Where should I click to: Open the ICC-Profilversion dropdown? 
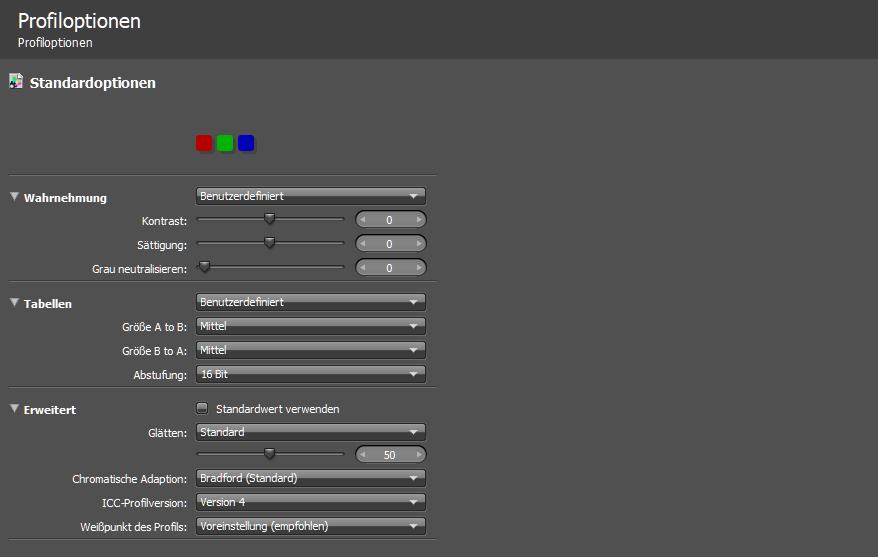click(x=311, y=502)
